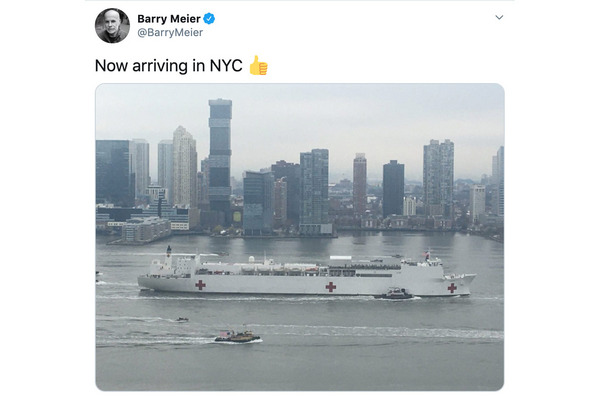Open Barry Meier's profile picture
This screenshot has height=400, width=600.
112,25
